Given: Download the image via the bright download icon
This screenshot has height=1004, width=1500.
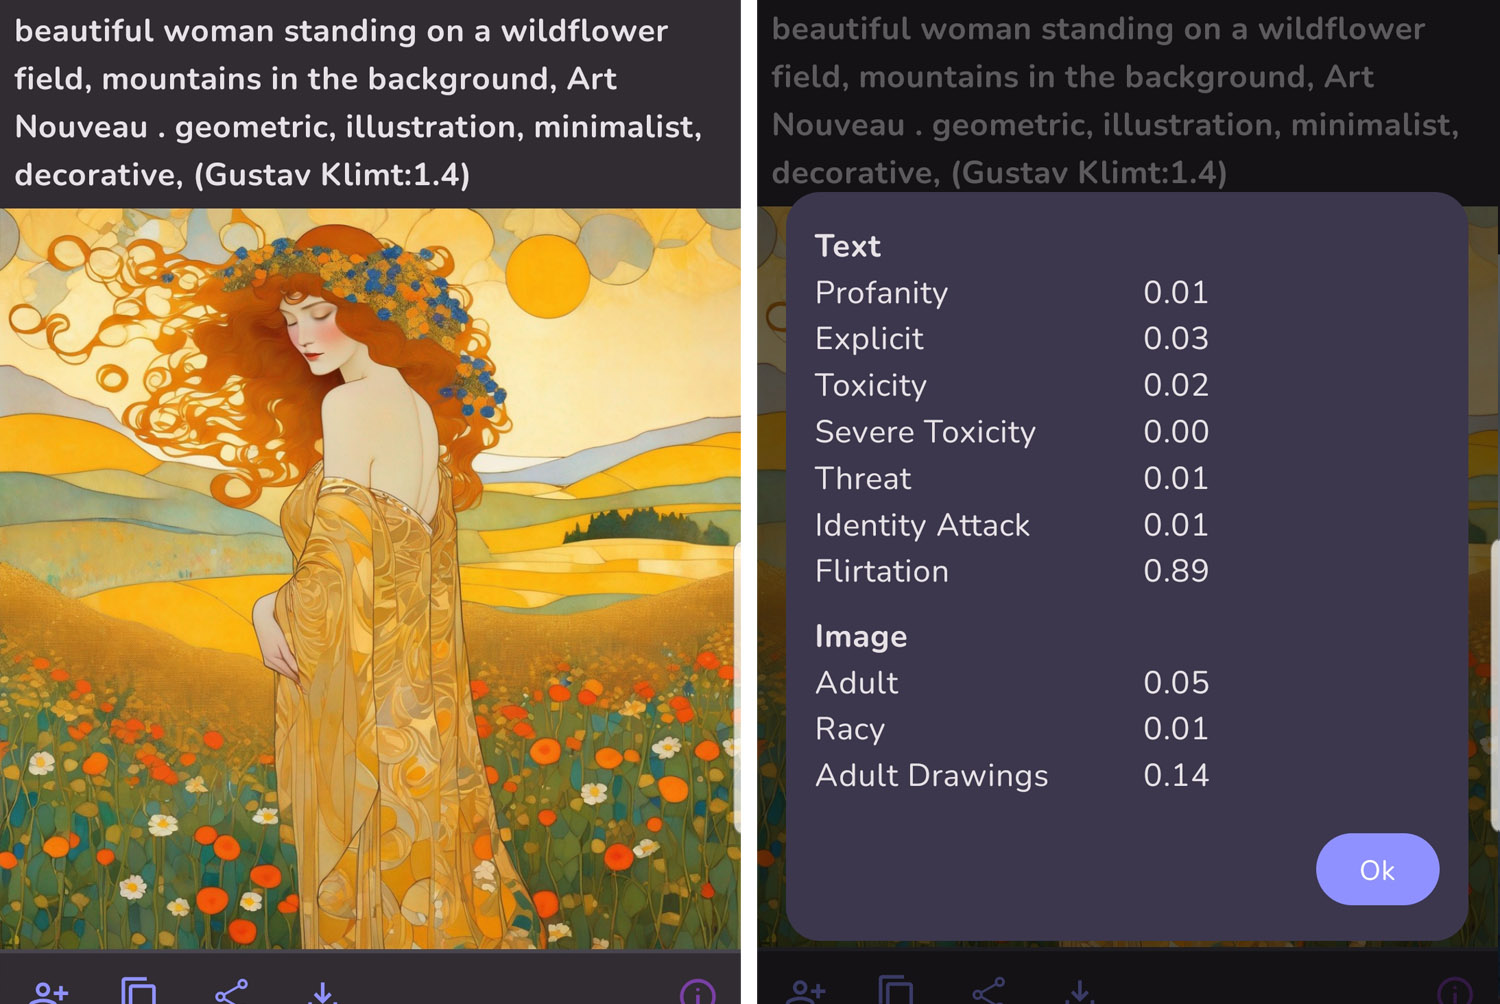Looking at the screenshot, I should 322,992.
